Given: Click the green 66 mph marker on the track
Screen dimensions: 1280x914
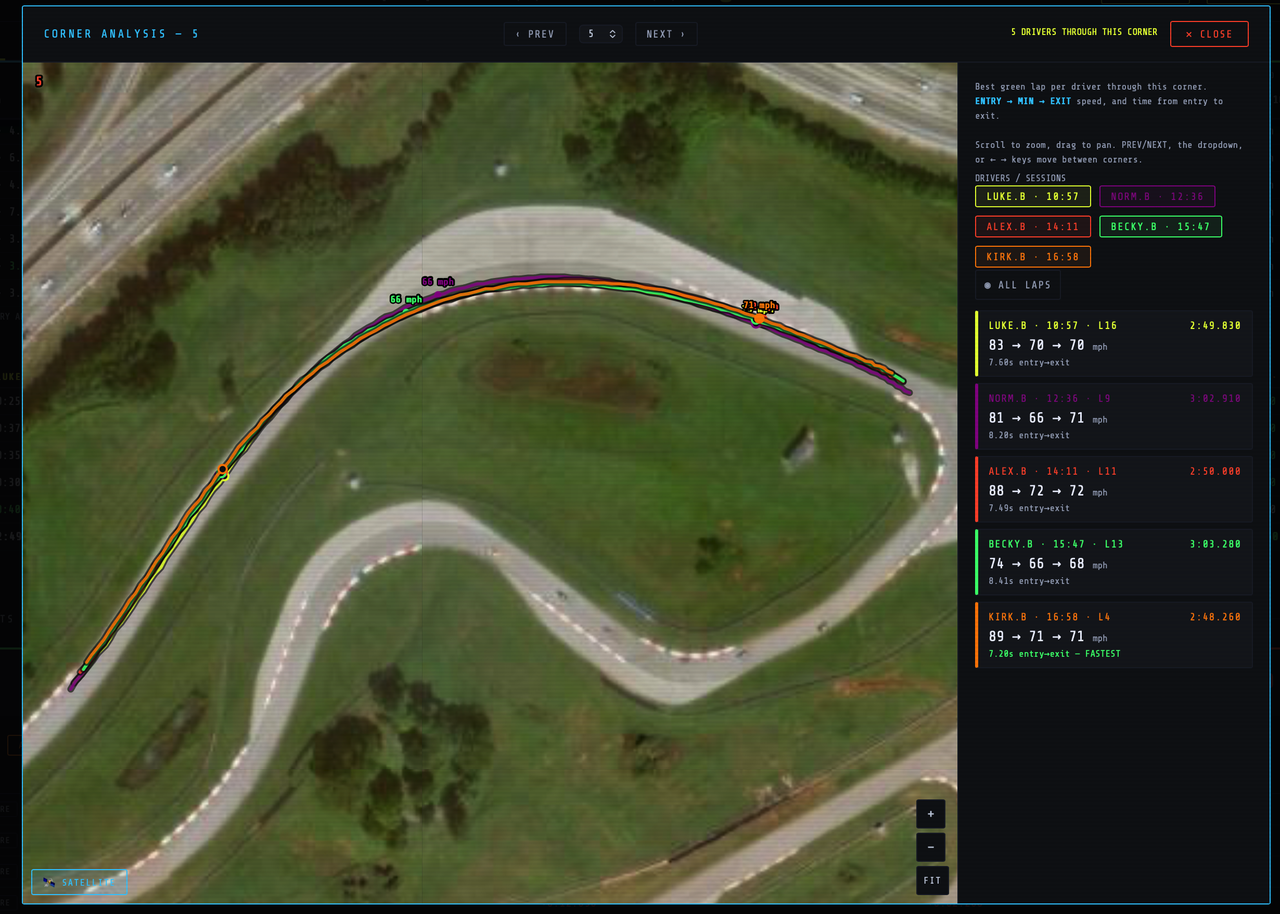Looking at the screenshot, I should [x=406, y=299].
